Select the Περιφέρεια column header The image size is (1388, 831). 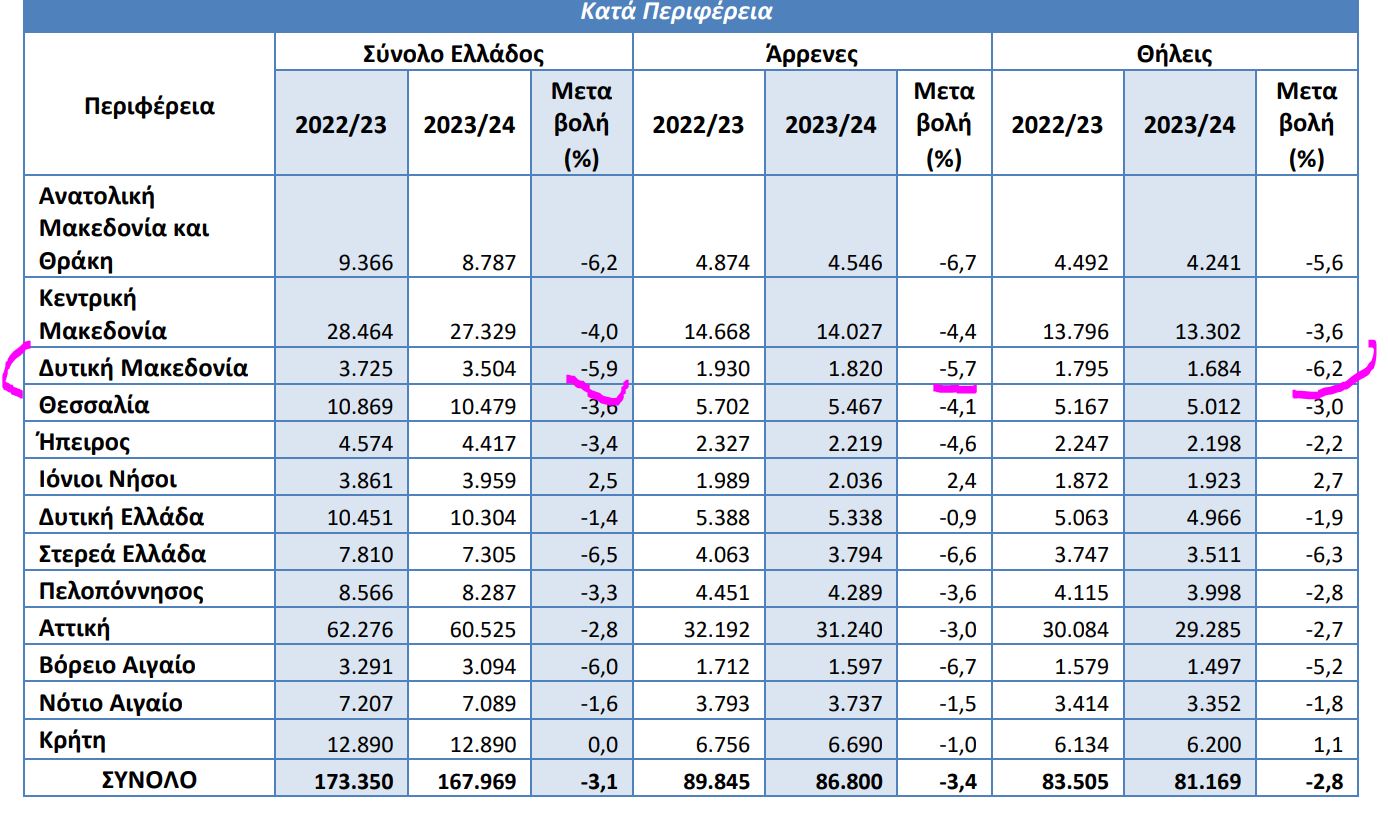click(149, 106)
